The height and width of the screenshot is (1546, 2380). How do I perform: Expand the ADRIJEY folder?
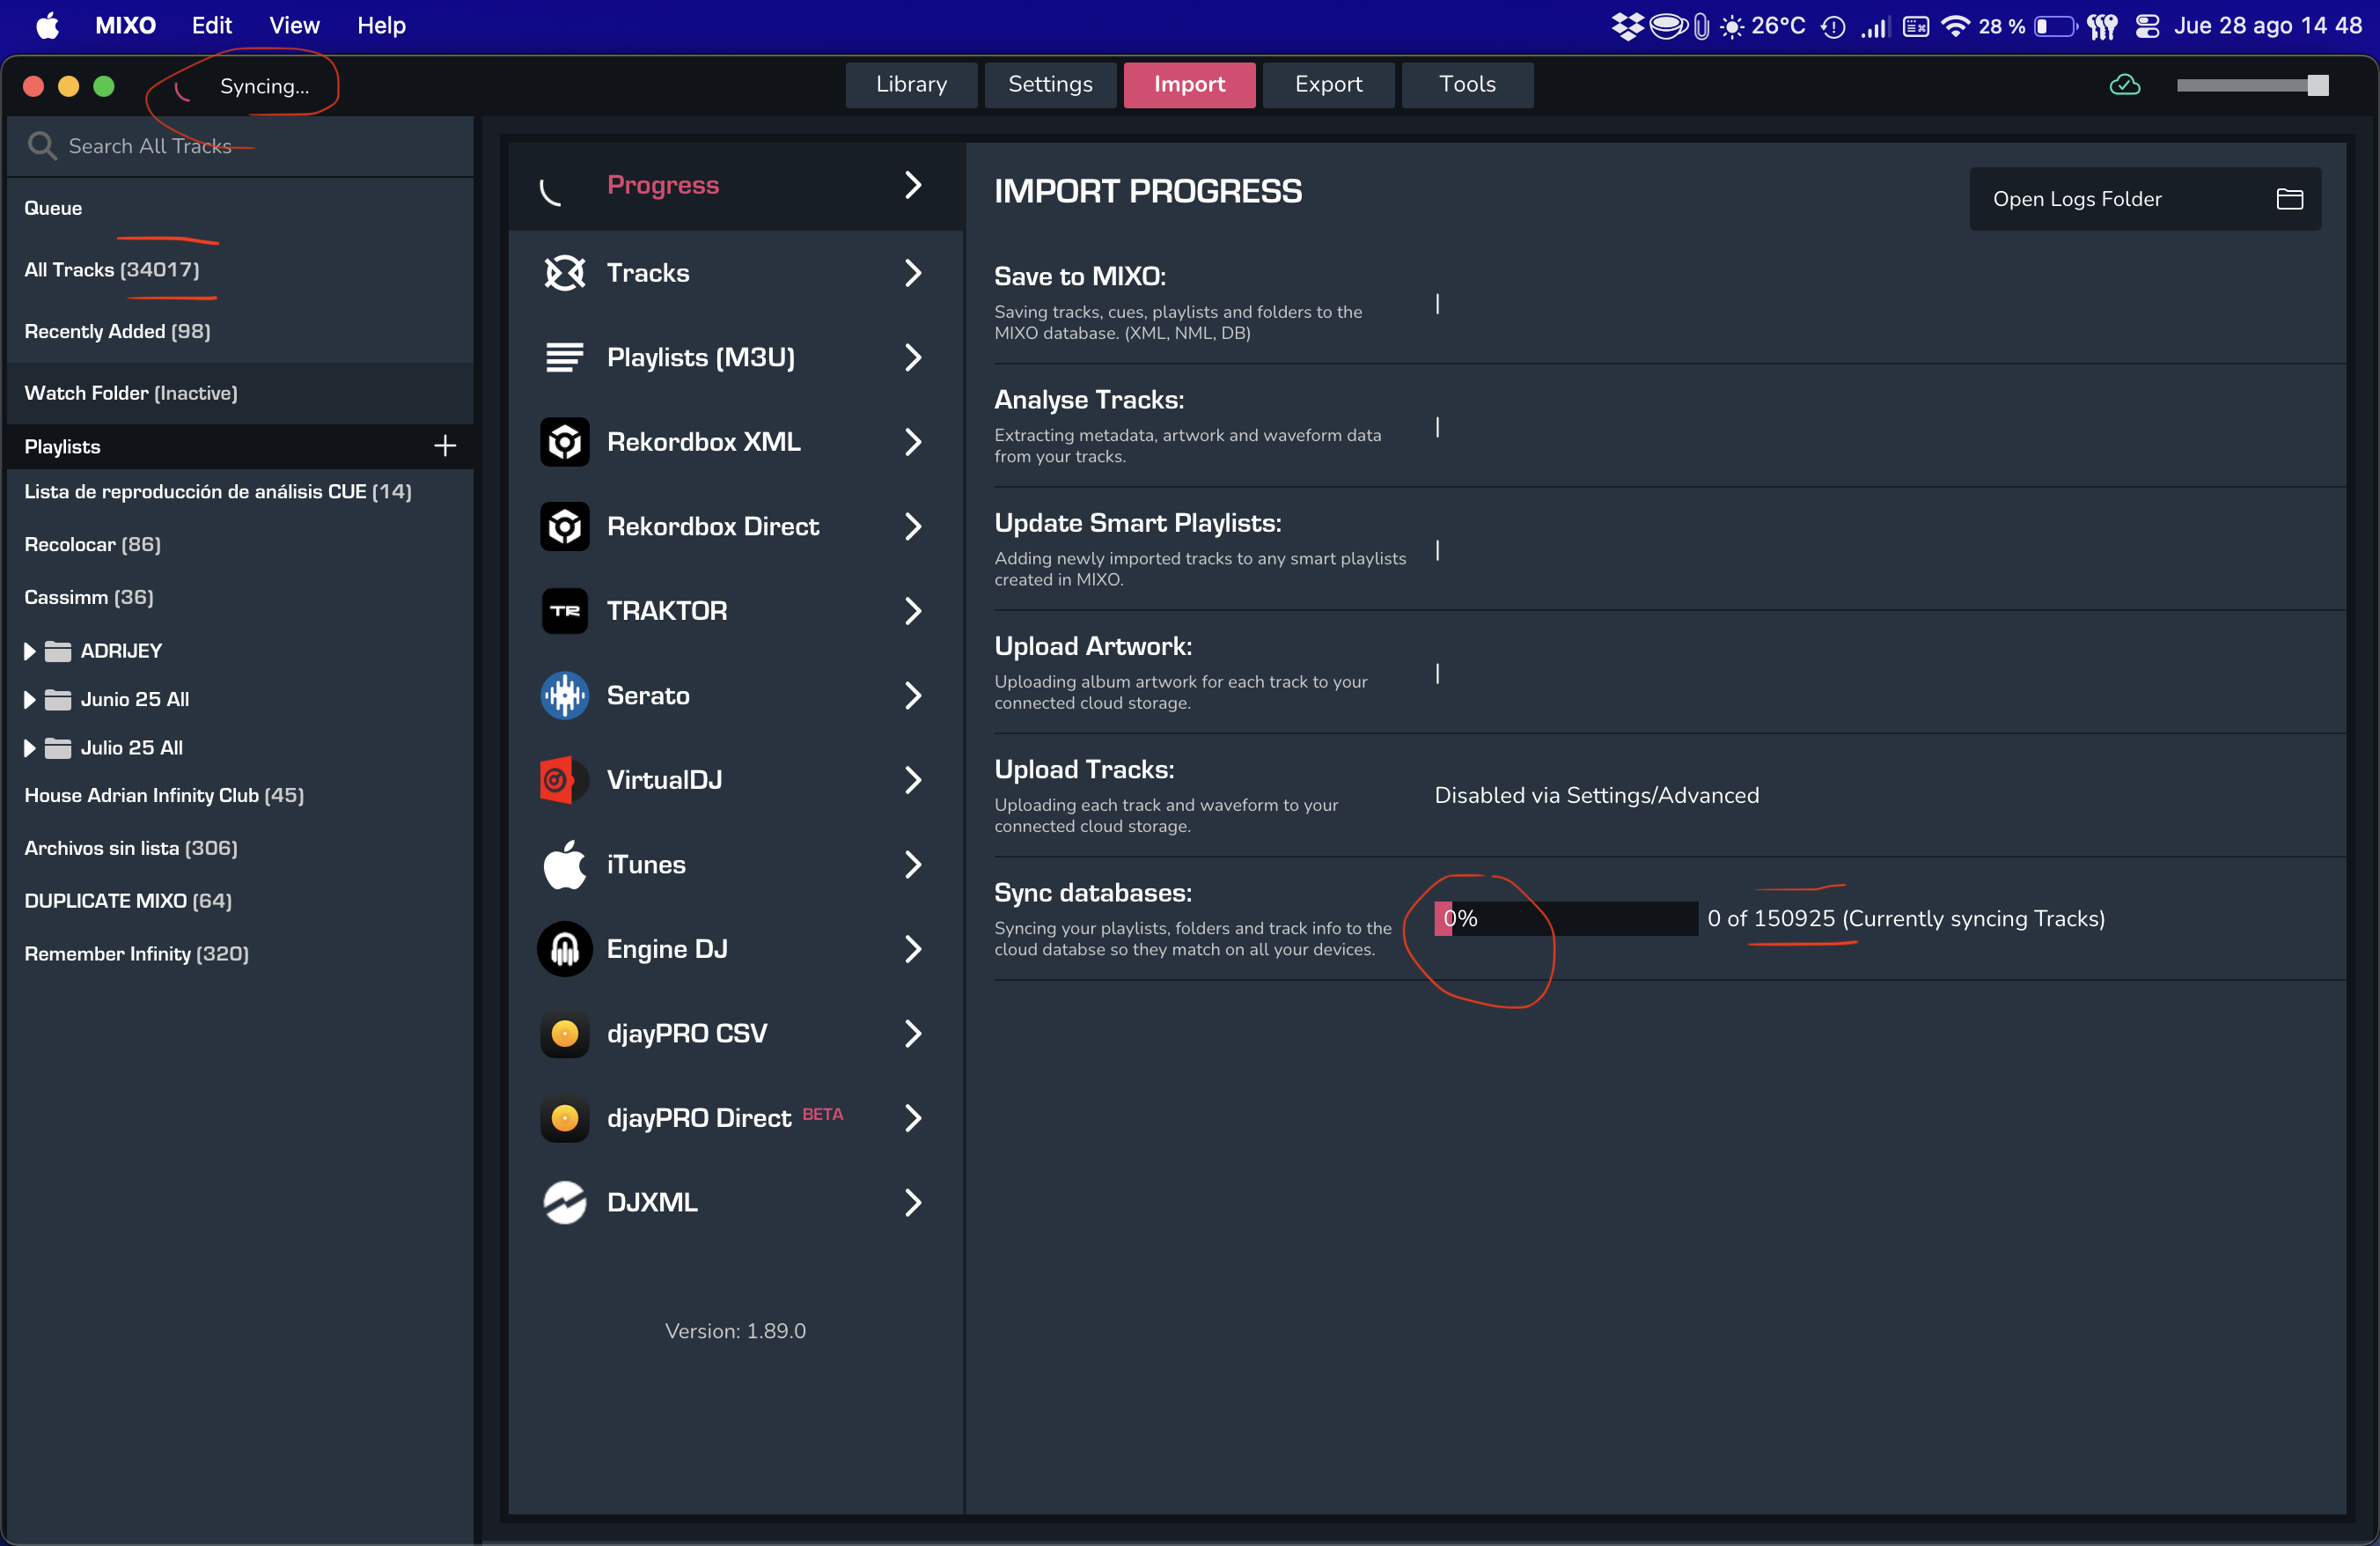coord(29,651)
